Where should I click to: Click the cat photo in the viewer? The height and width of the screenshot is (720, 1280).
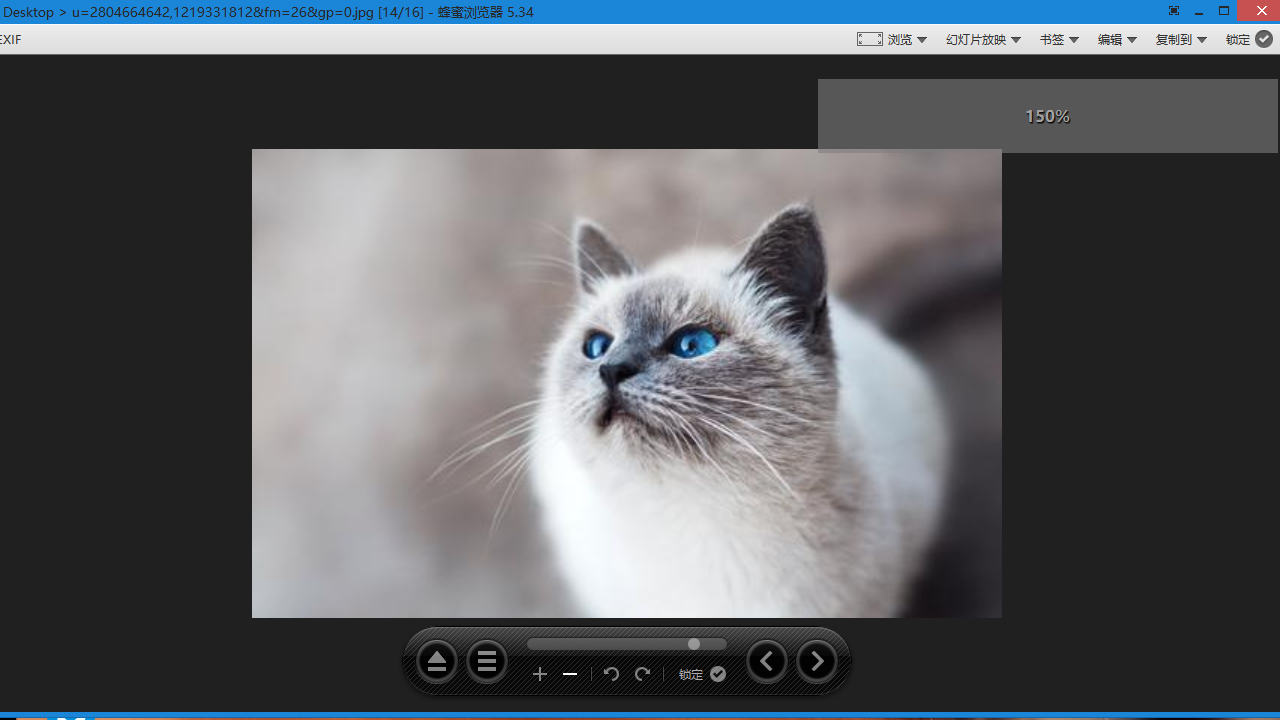click(x=626, y=383)
